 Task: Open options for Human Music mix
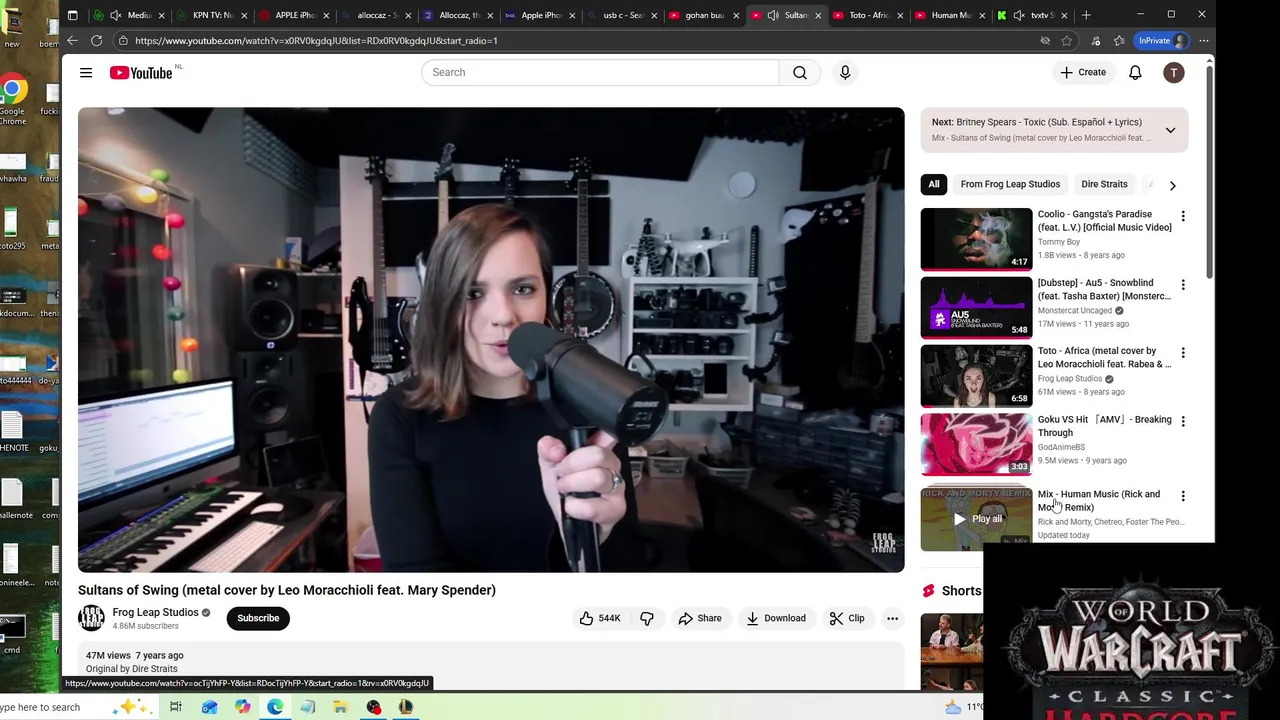[x=1183, y=496]
